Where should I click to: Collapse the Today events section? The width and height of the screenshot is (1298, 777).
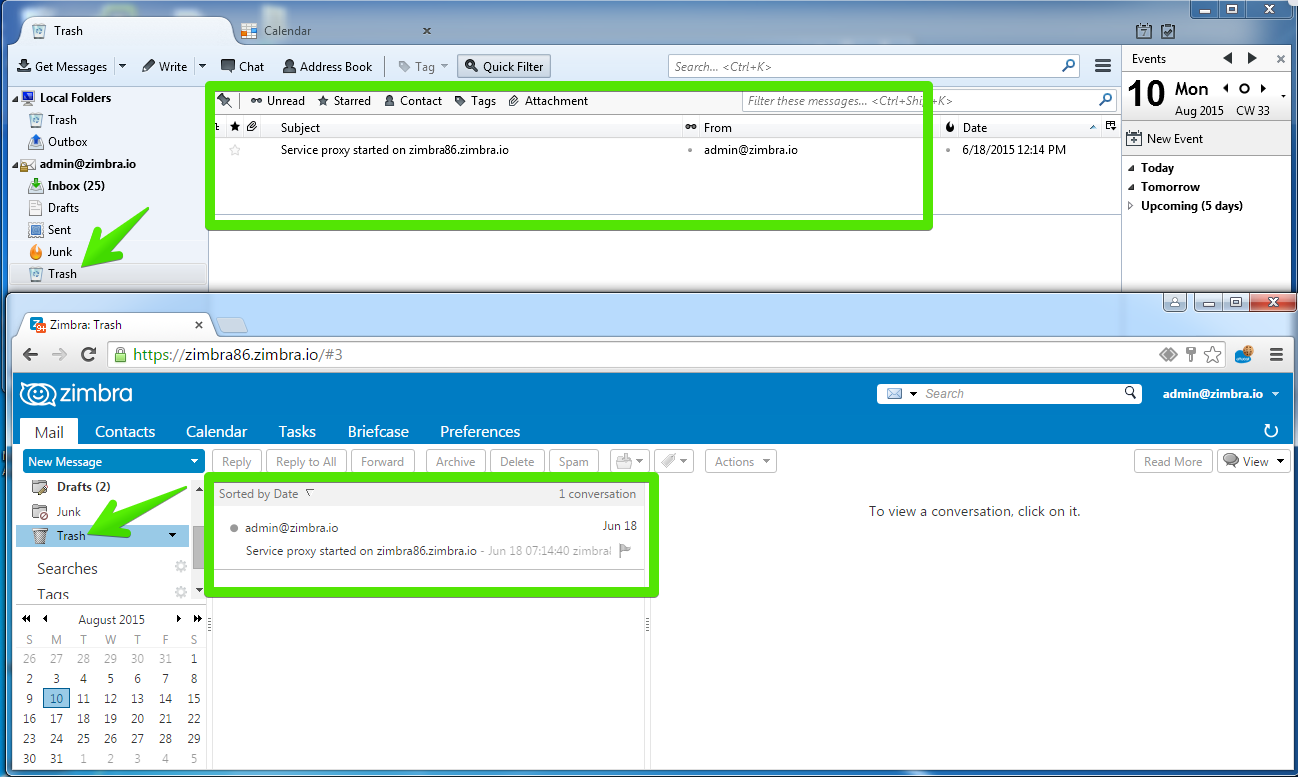(1131, 168)
